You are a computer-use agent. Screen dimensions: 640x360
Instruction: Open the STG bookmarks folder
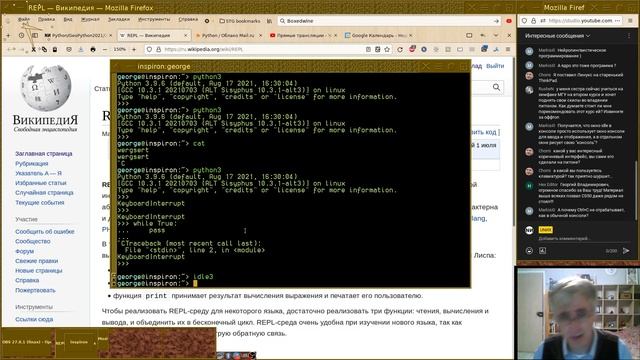[240, 21]
